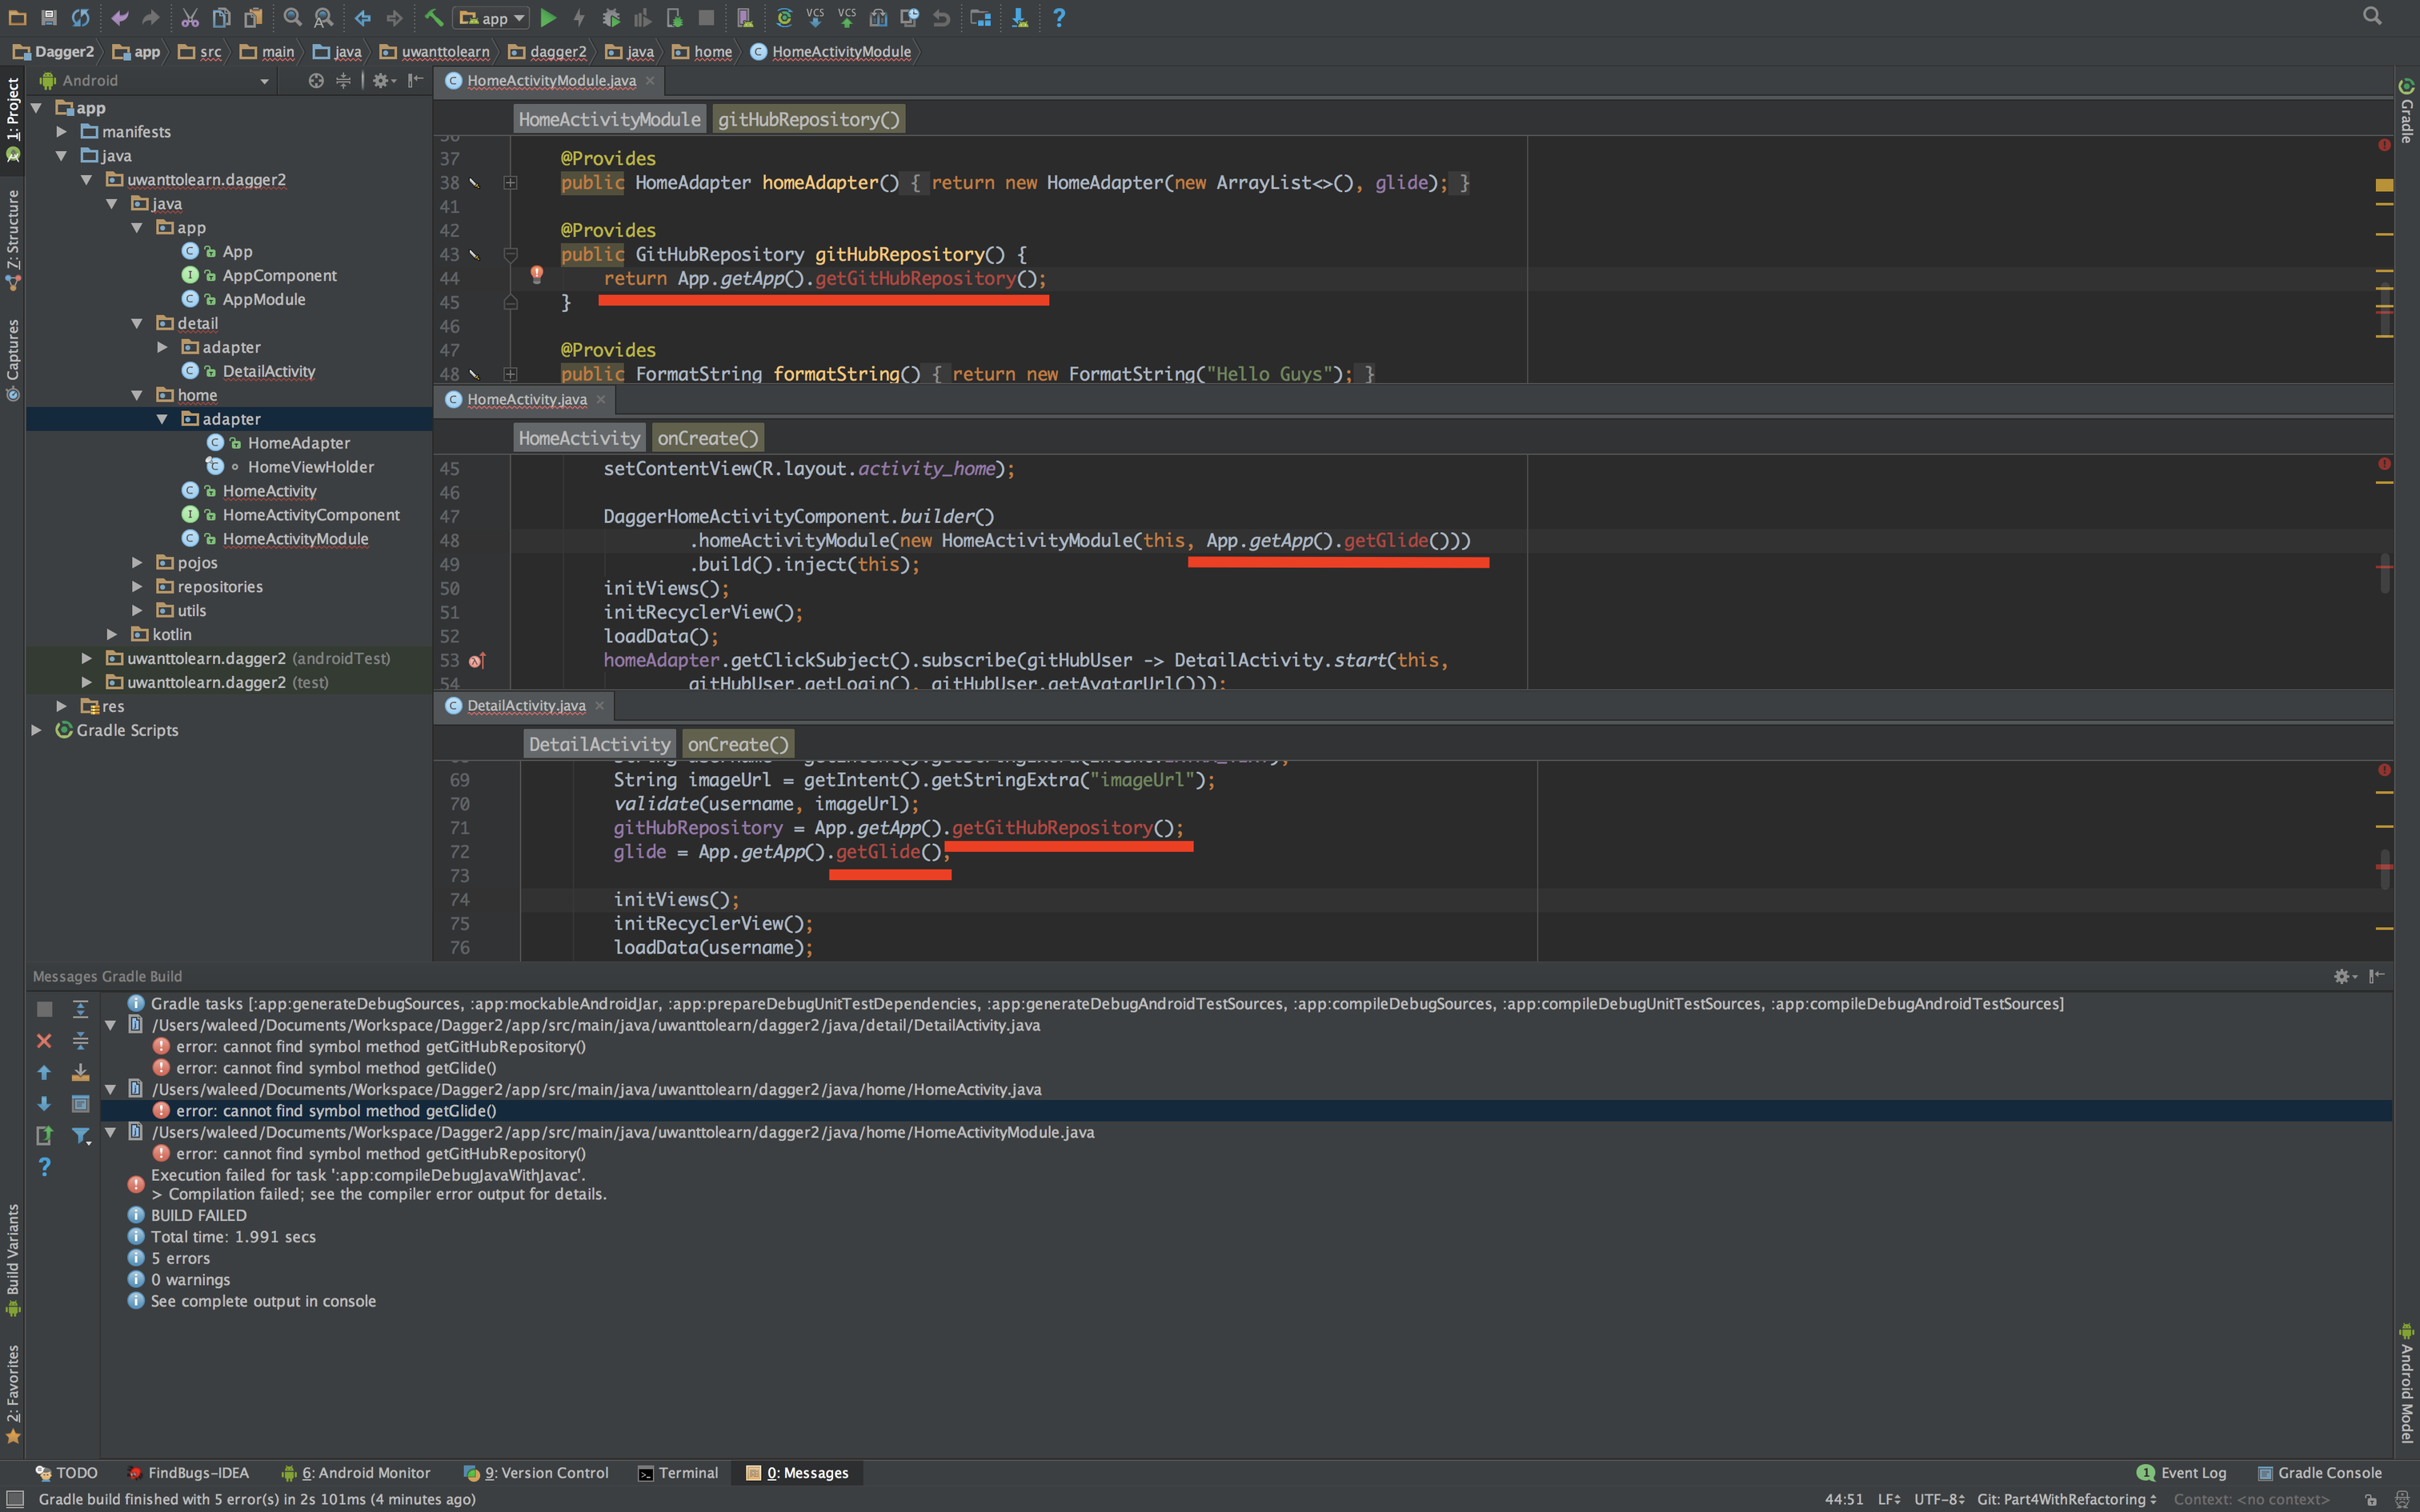Click the Debug app bug icon
2420x1512 pixels.
tap(611, 17)
